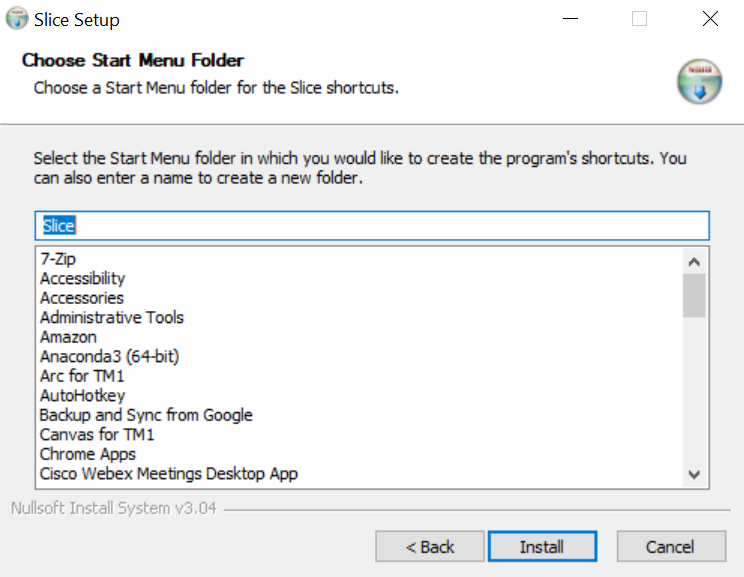Select Backup and Sync from Google

click(x=146, y=415)
